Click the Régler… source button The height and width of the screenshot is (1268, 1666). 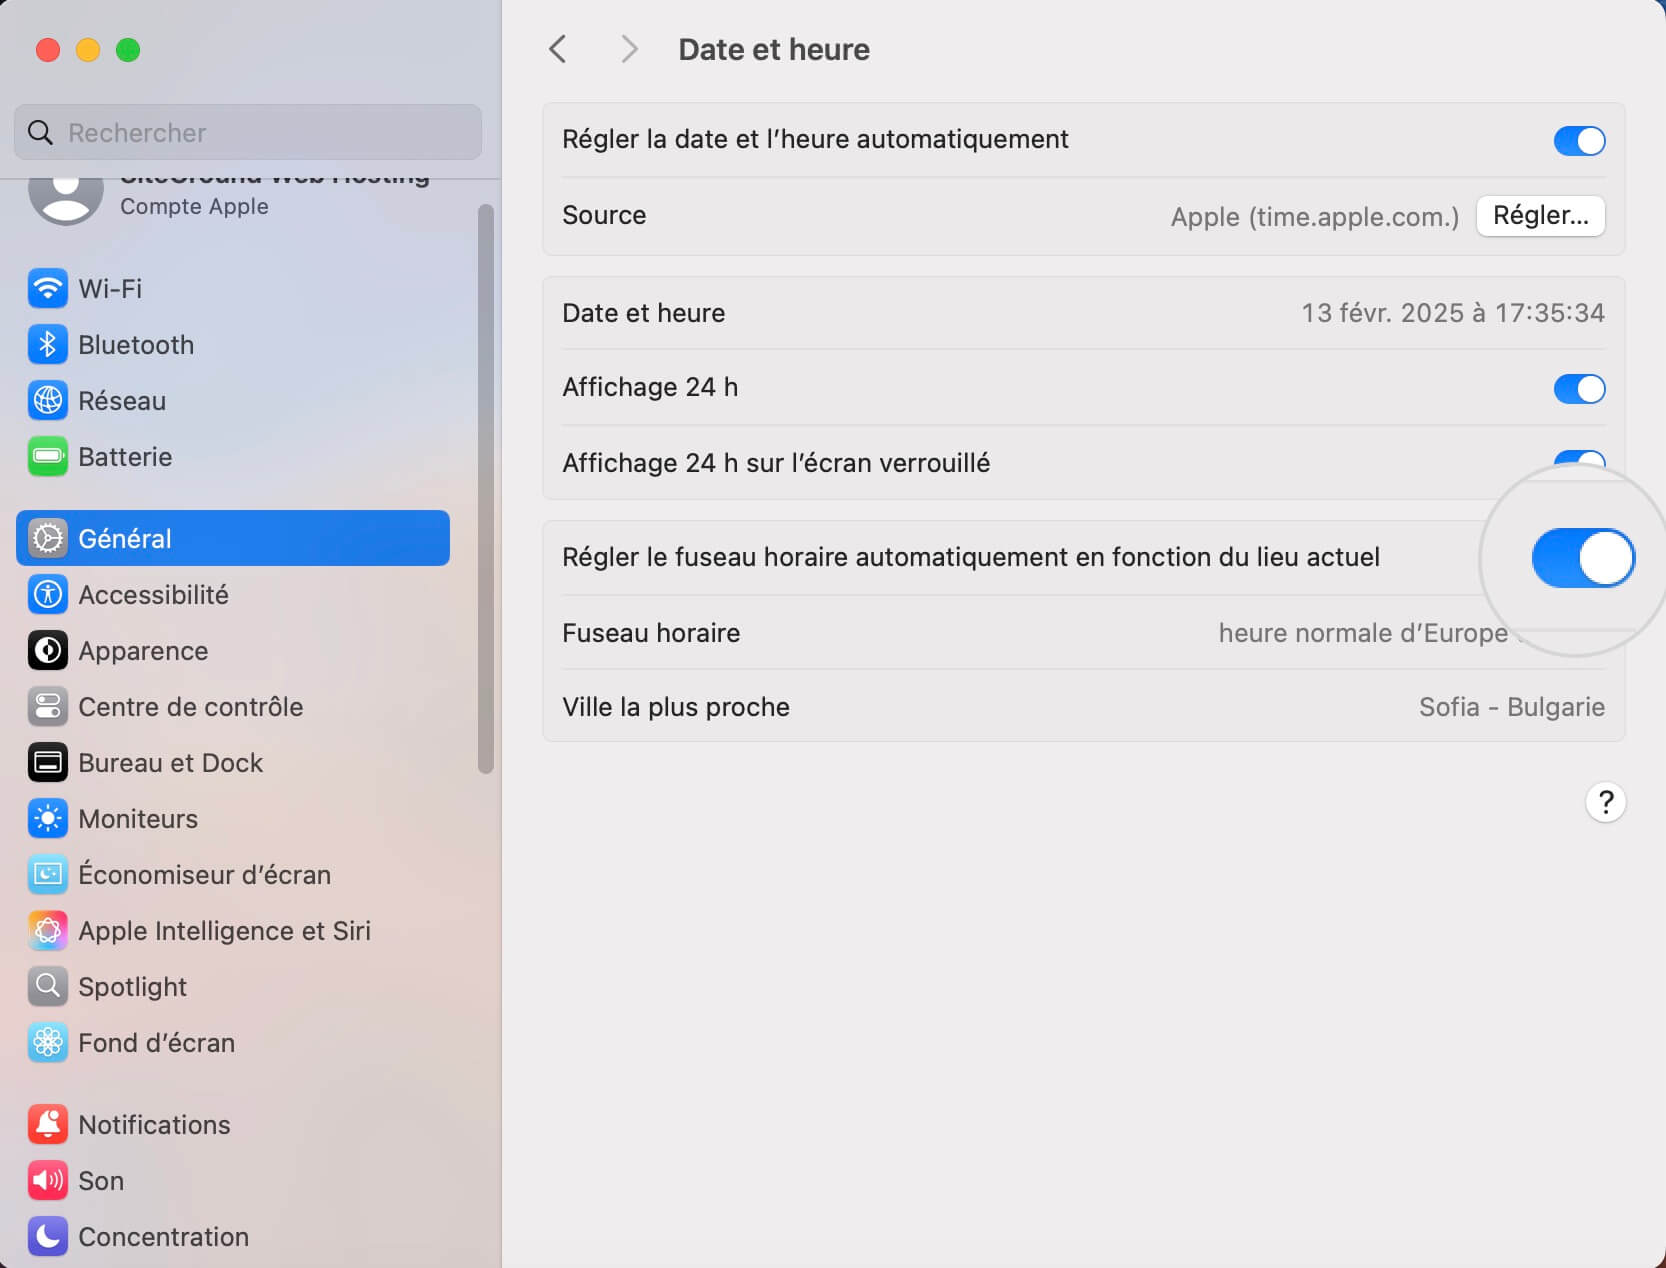1541,216
